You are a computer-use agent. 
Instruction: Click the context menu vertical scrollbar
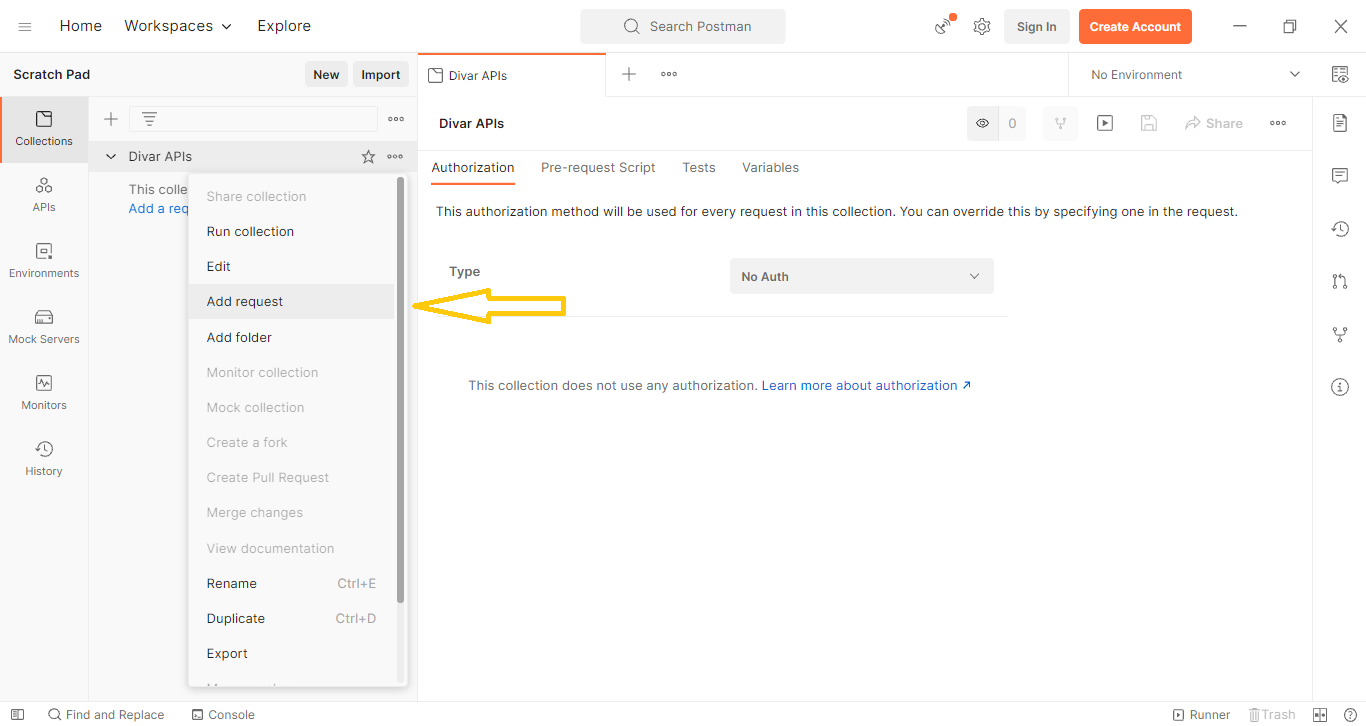click(x=400, y=390)
